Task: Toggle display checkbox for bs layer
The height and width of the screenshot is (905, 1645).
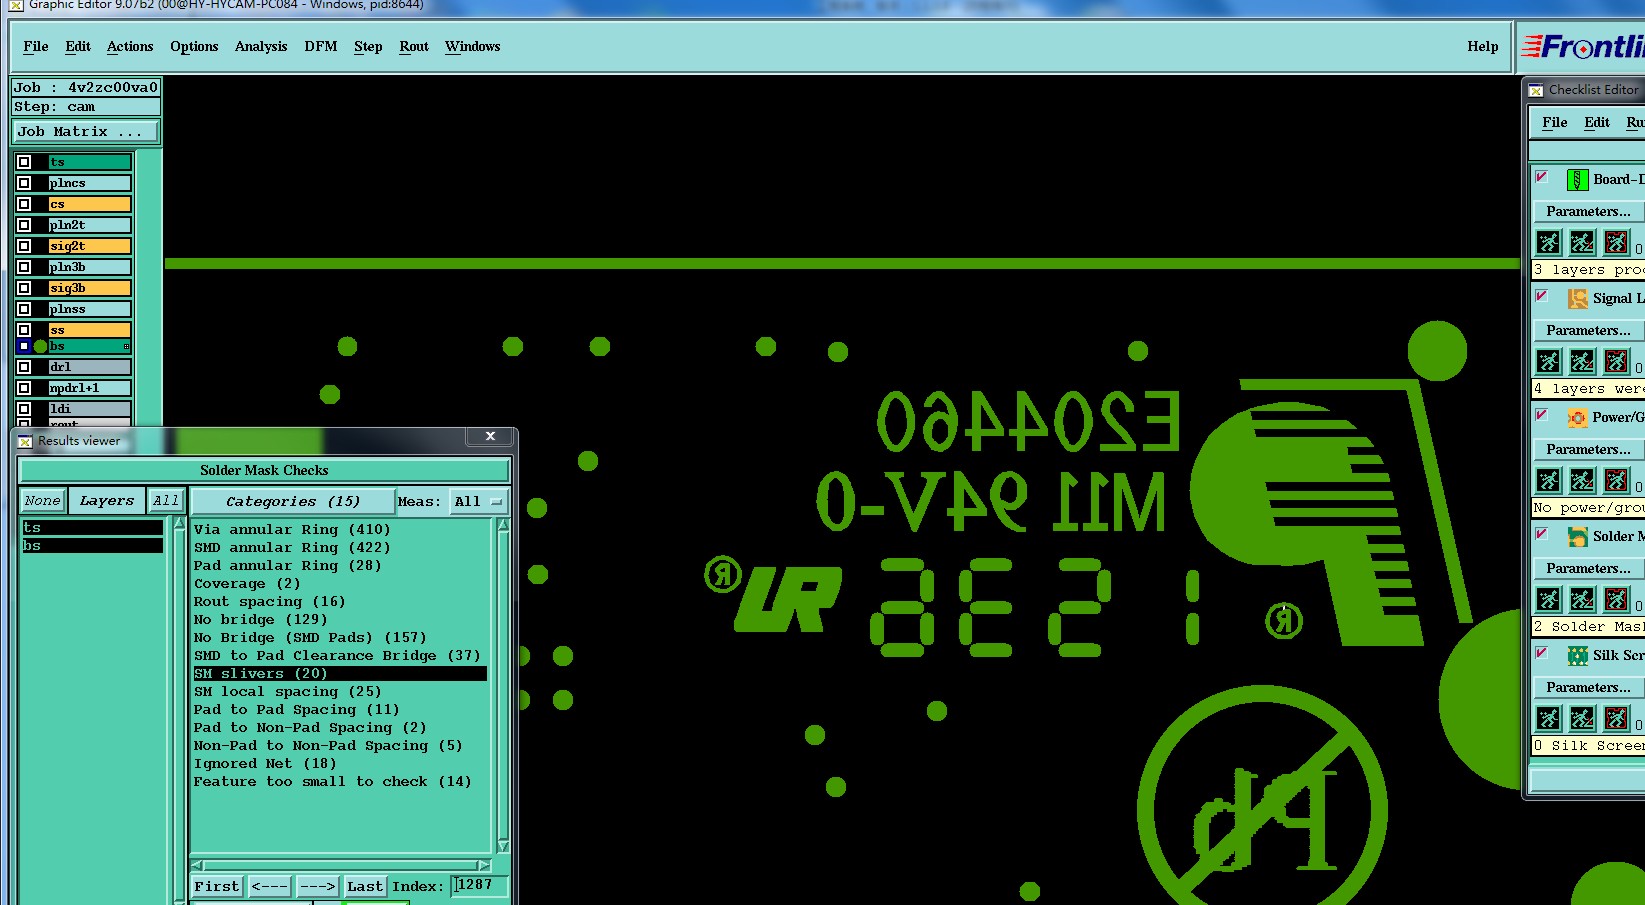Action: tap(24, 346)
